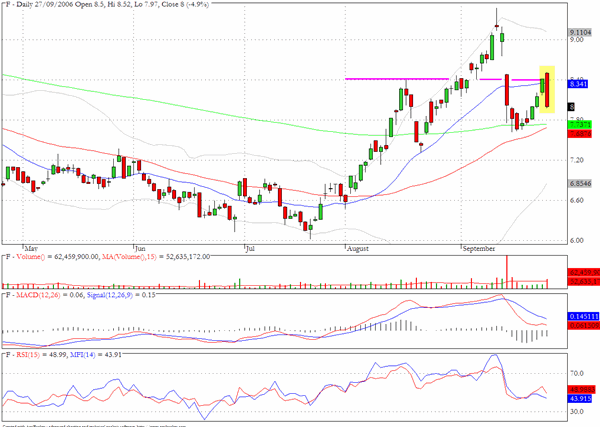Viewport: 600px width, 427px height.
Task: Click the long magenta resistance line from August
Action: (397, 79)
